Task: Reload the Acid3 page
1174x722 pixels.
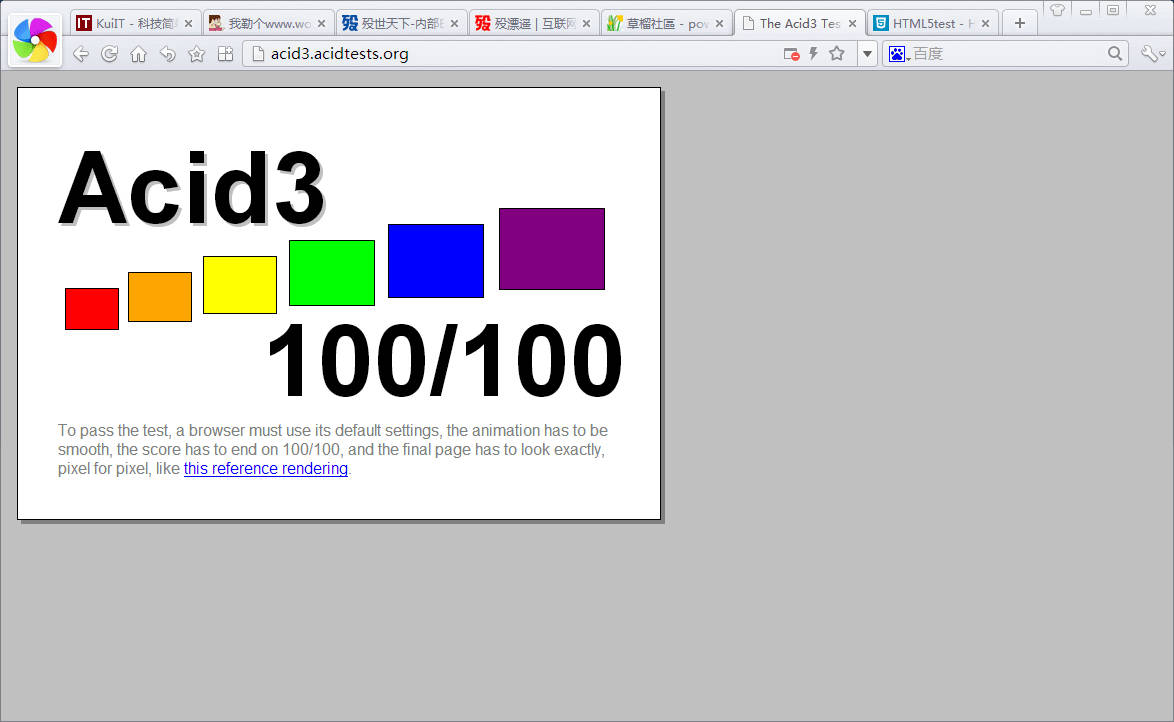Action: click(x=109, y=54)
